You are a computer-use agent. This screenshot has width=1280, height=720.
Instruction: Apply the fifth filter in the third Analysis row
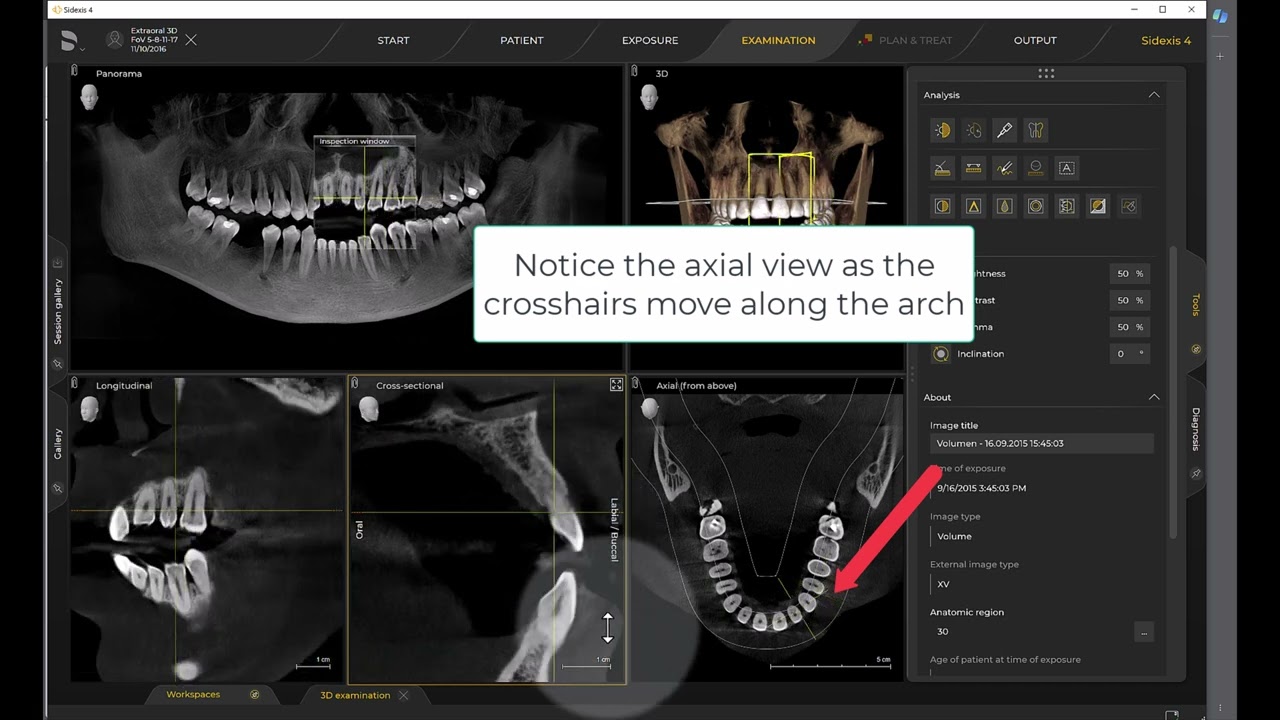click(x=1067, y=206)
